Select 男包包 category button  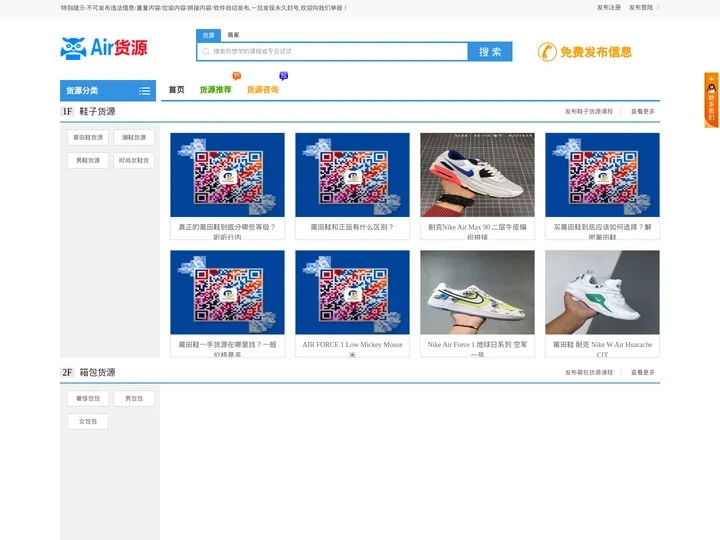[134, 399]
